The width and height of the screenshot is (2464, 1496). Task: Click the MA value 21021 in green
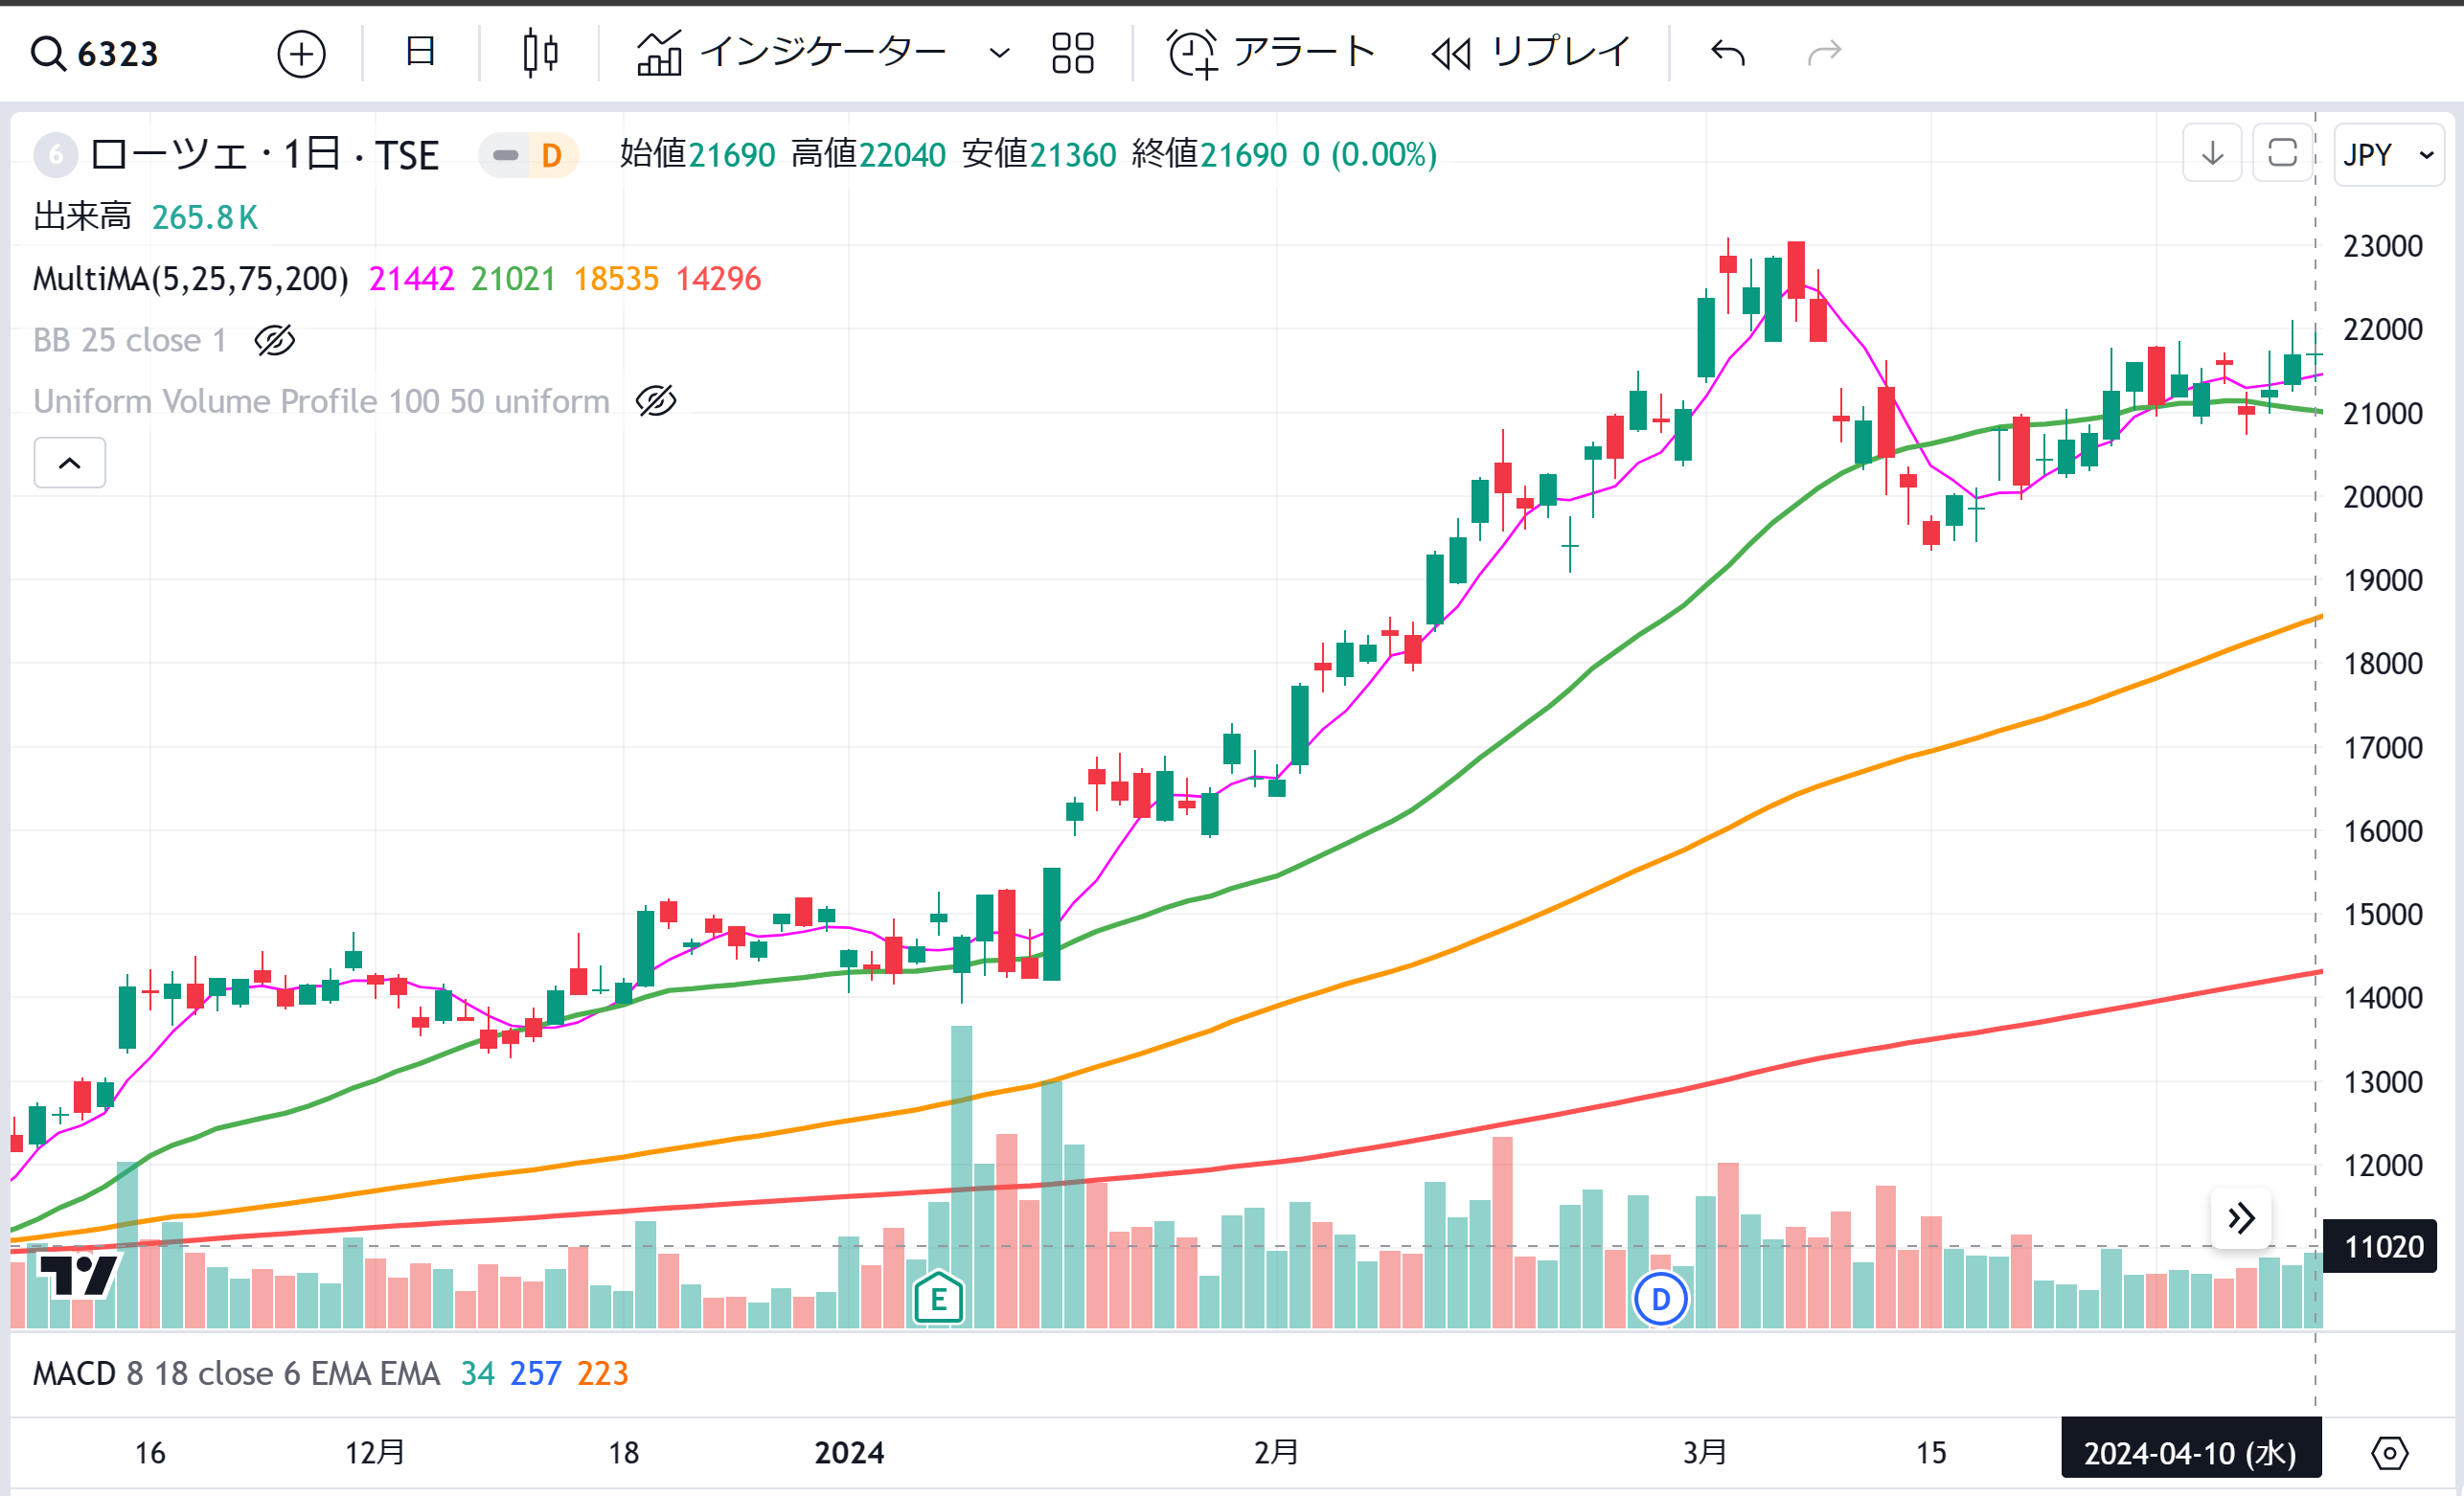(513, 279)
